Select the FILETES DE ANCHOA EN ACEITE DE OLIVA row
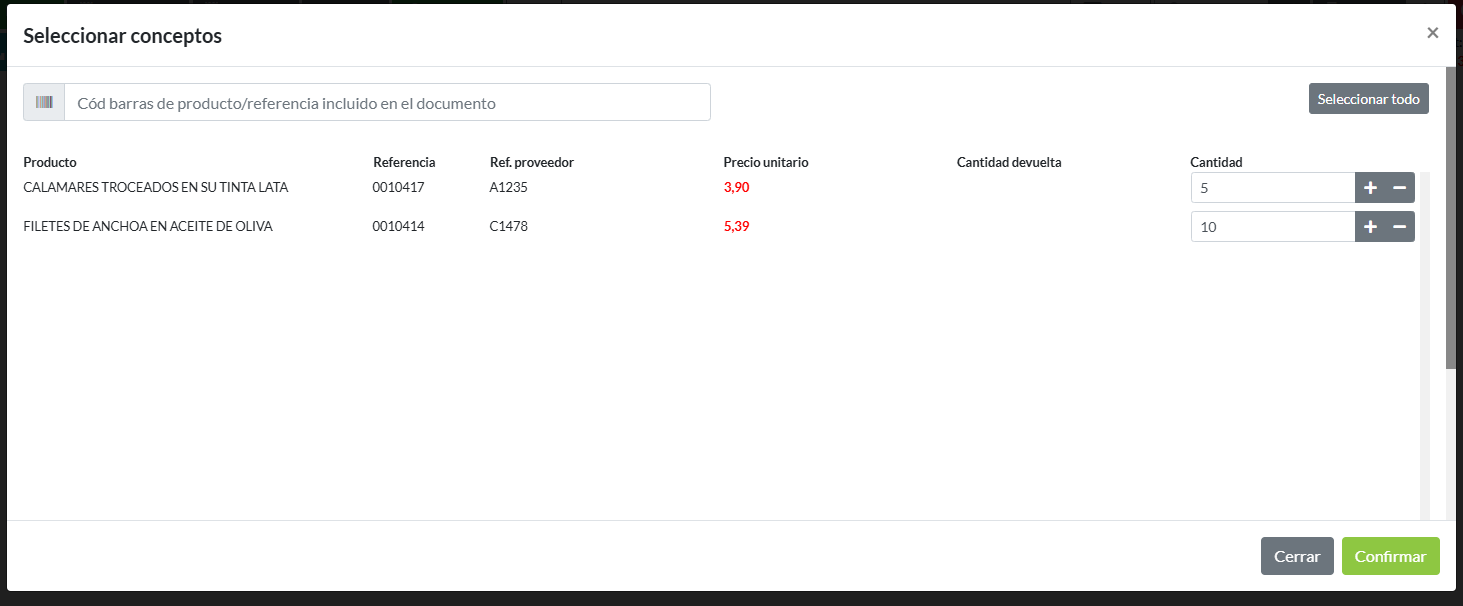Image resolution: width=1463 pixels, height=606 pixels. 148,227
